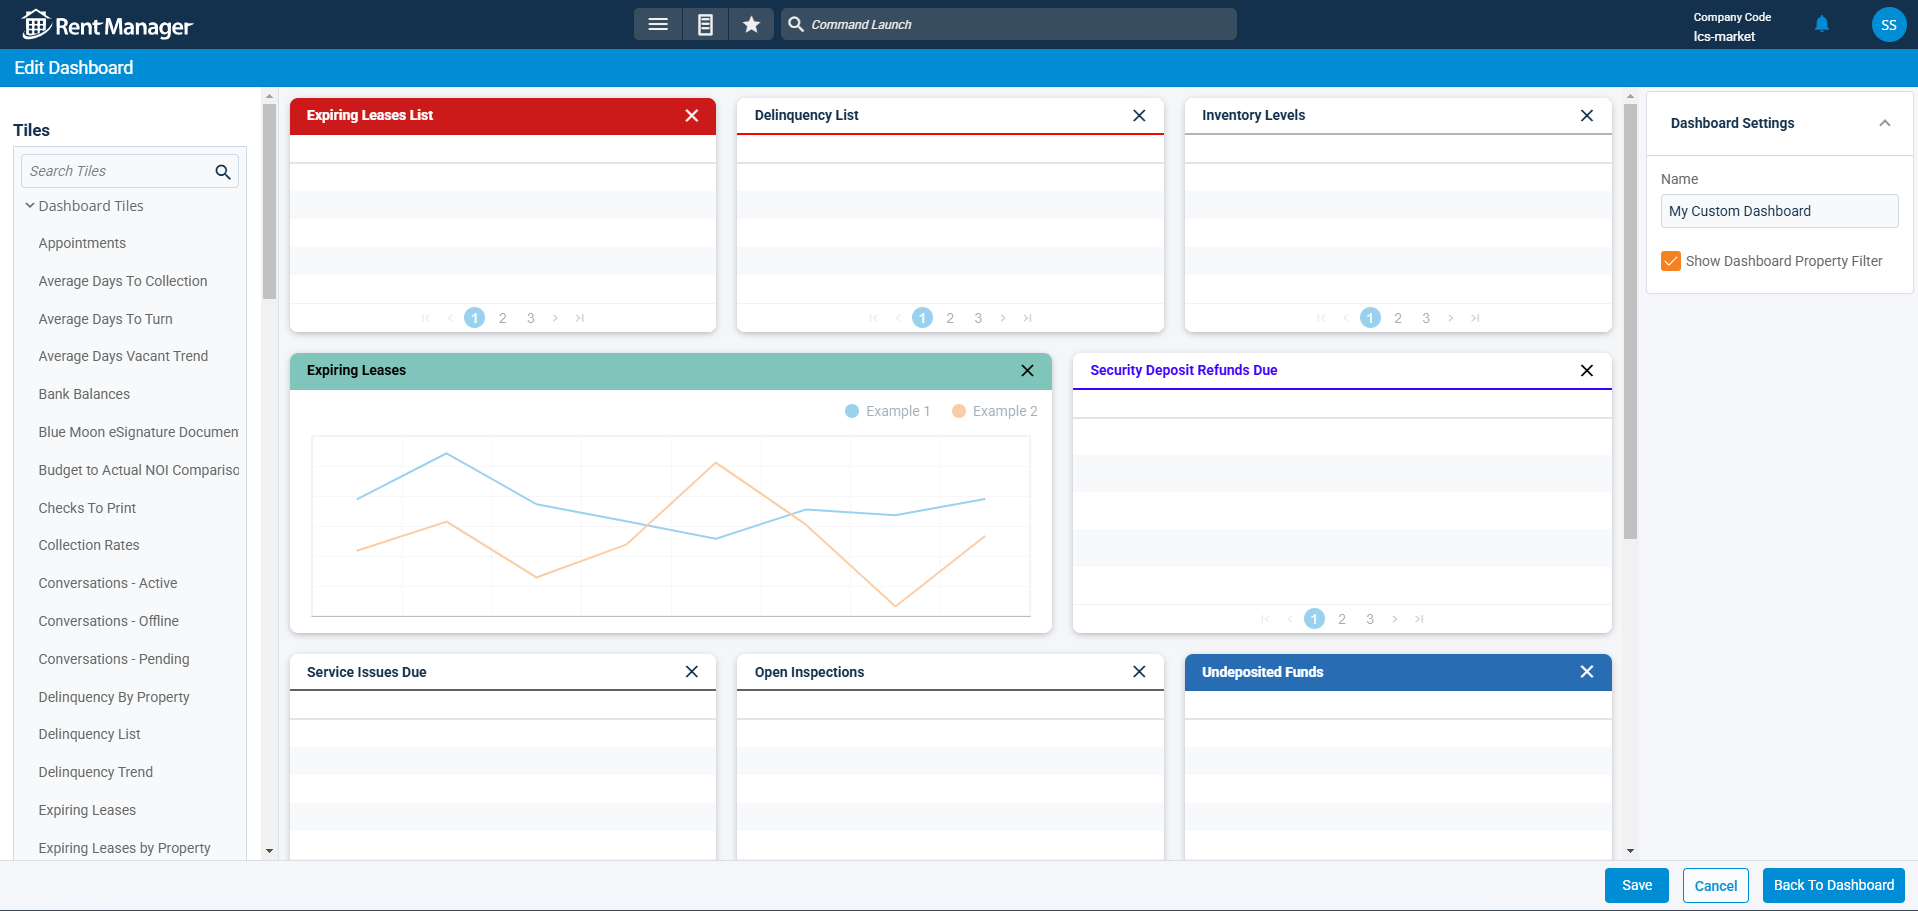
Task: Open the SS user profile avatar
Action: 1888,24
